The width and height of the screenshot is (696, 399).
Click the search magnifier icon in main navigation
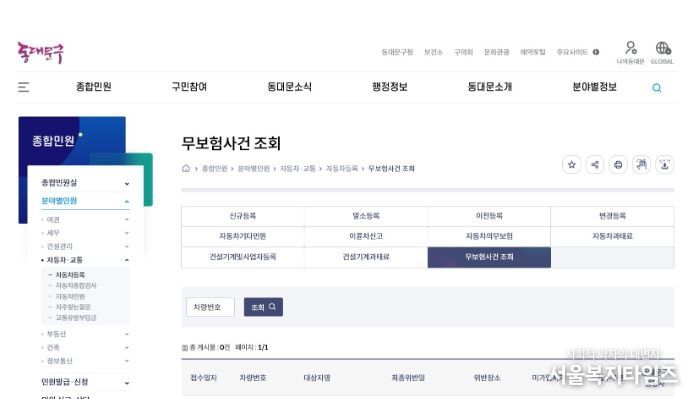(656, 88)
